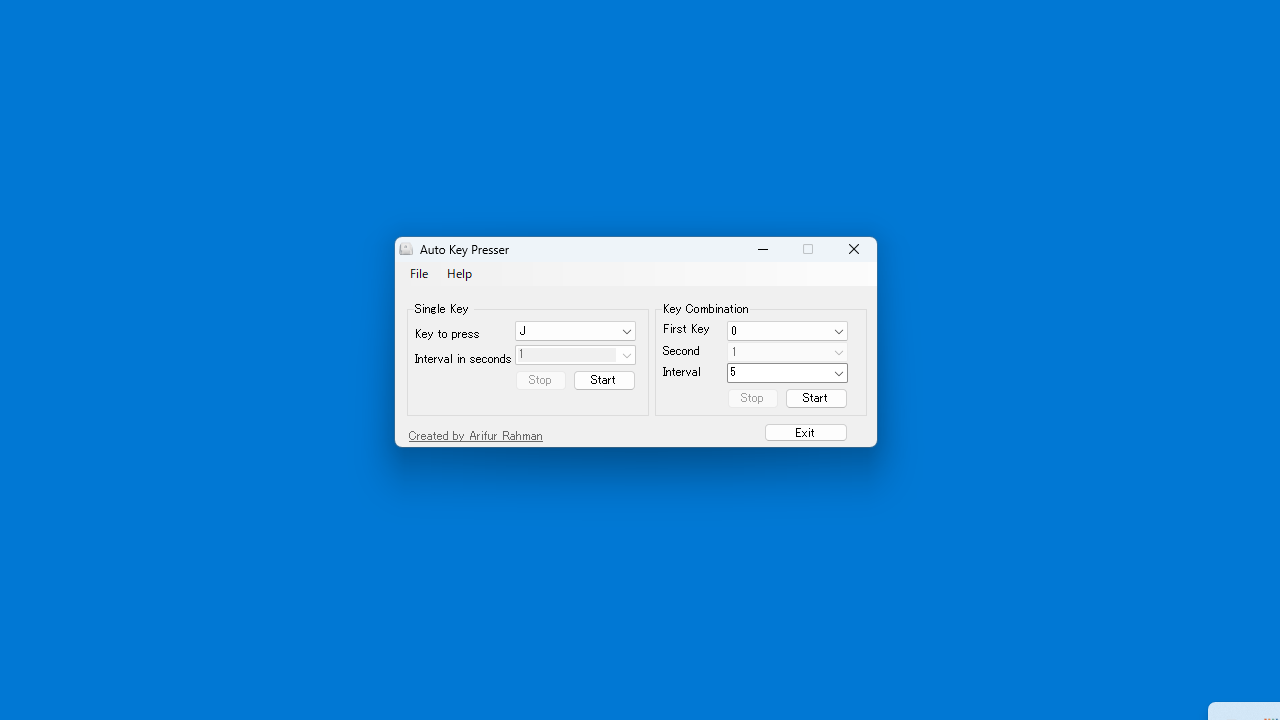Open the File menu

[x=419, y=274]
